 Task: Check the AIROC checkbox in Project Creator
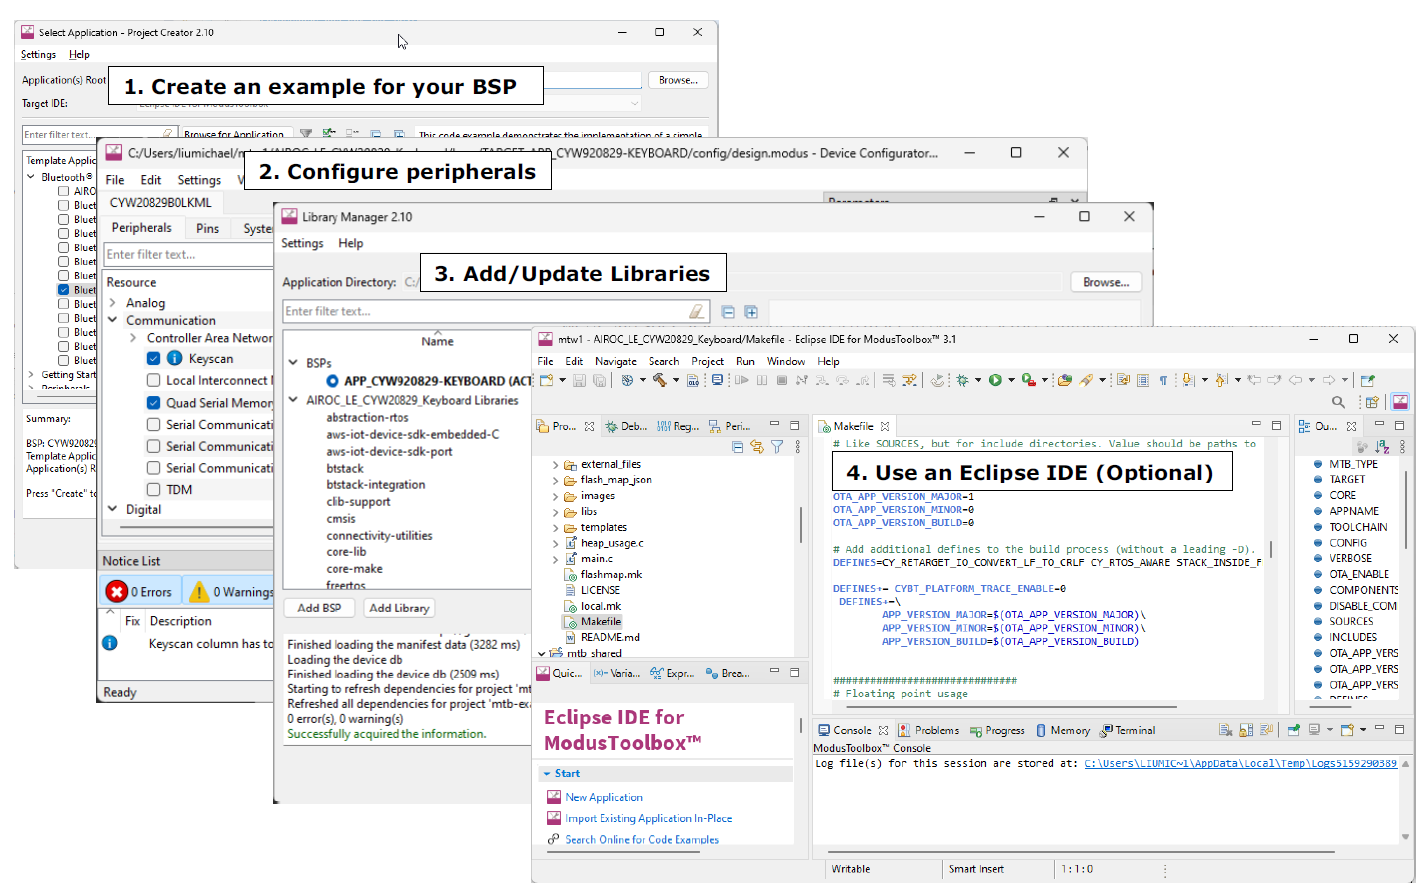64,191
